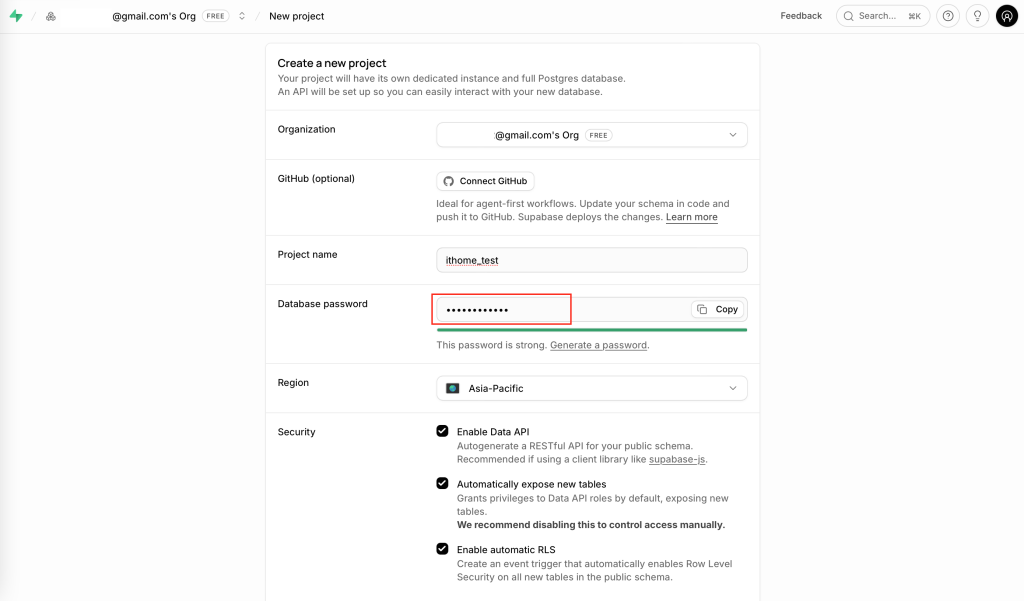Image resolution: width=1024 pixels, height=601 pixels.
Task: Open the help question mark icon
Action: [948, 16]
